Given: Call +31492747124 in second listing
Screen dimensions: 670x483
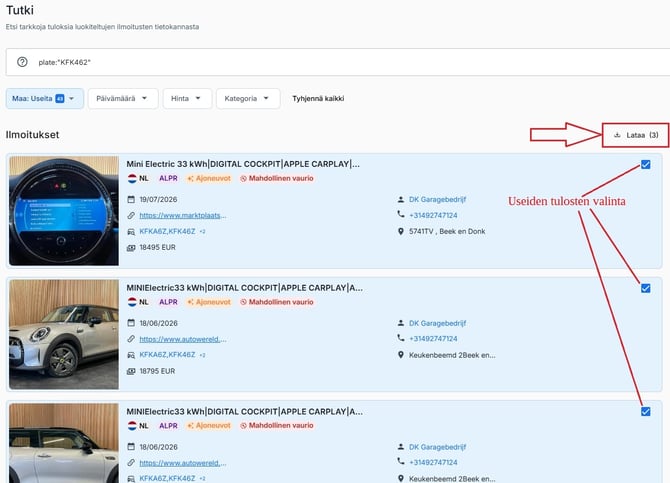Looking at the screenshot, I should [433, 339].
